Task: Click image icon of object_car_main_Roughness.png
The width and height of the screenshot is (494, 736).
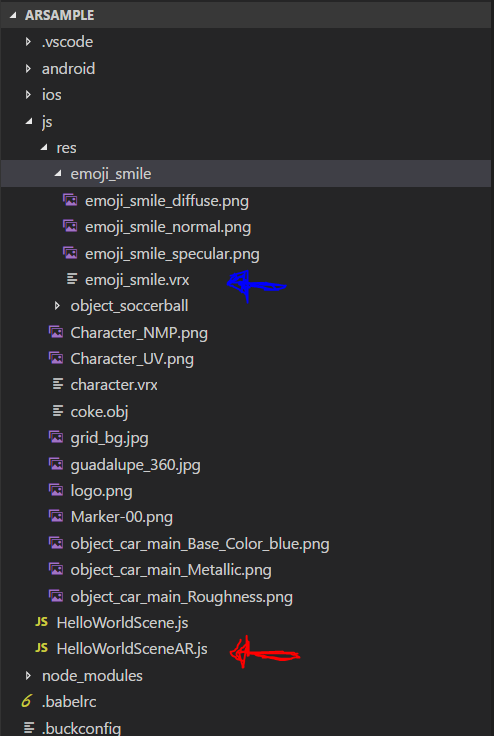Action: click(56, 597)
